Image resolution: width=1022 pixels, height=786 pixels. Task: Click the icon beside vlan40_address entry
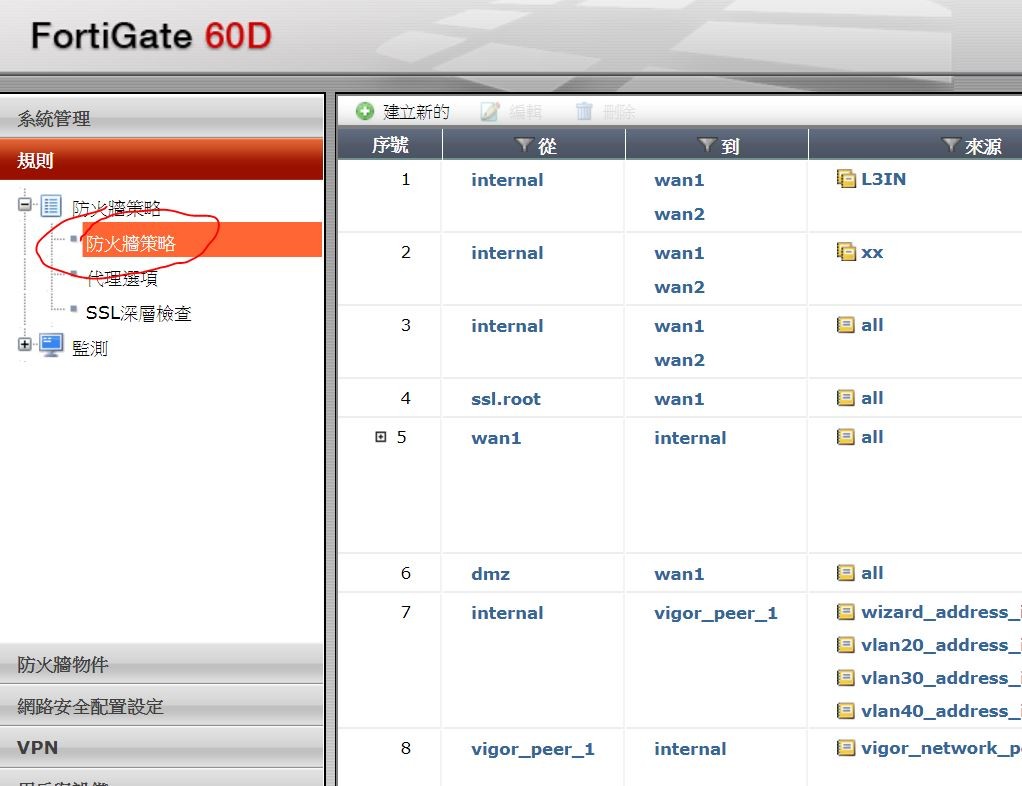tap(845, 710)
